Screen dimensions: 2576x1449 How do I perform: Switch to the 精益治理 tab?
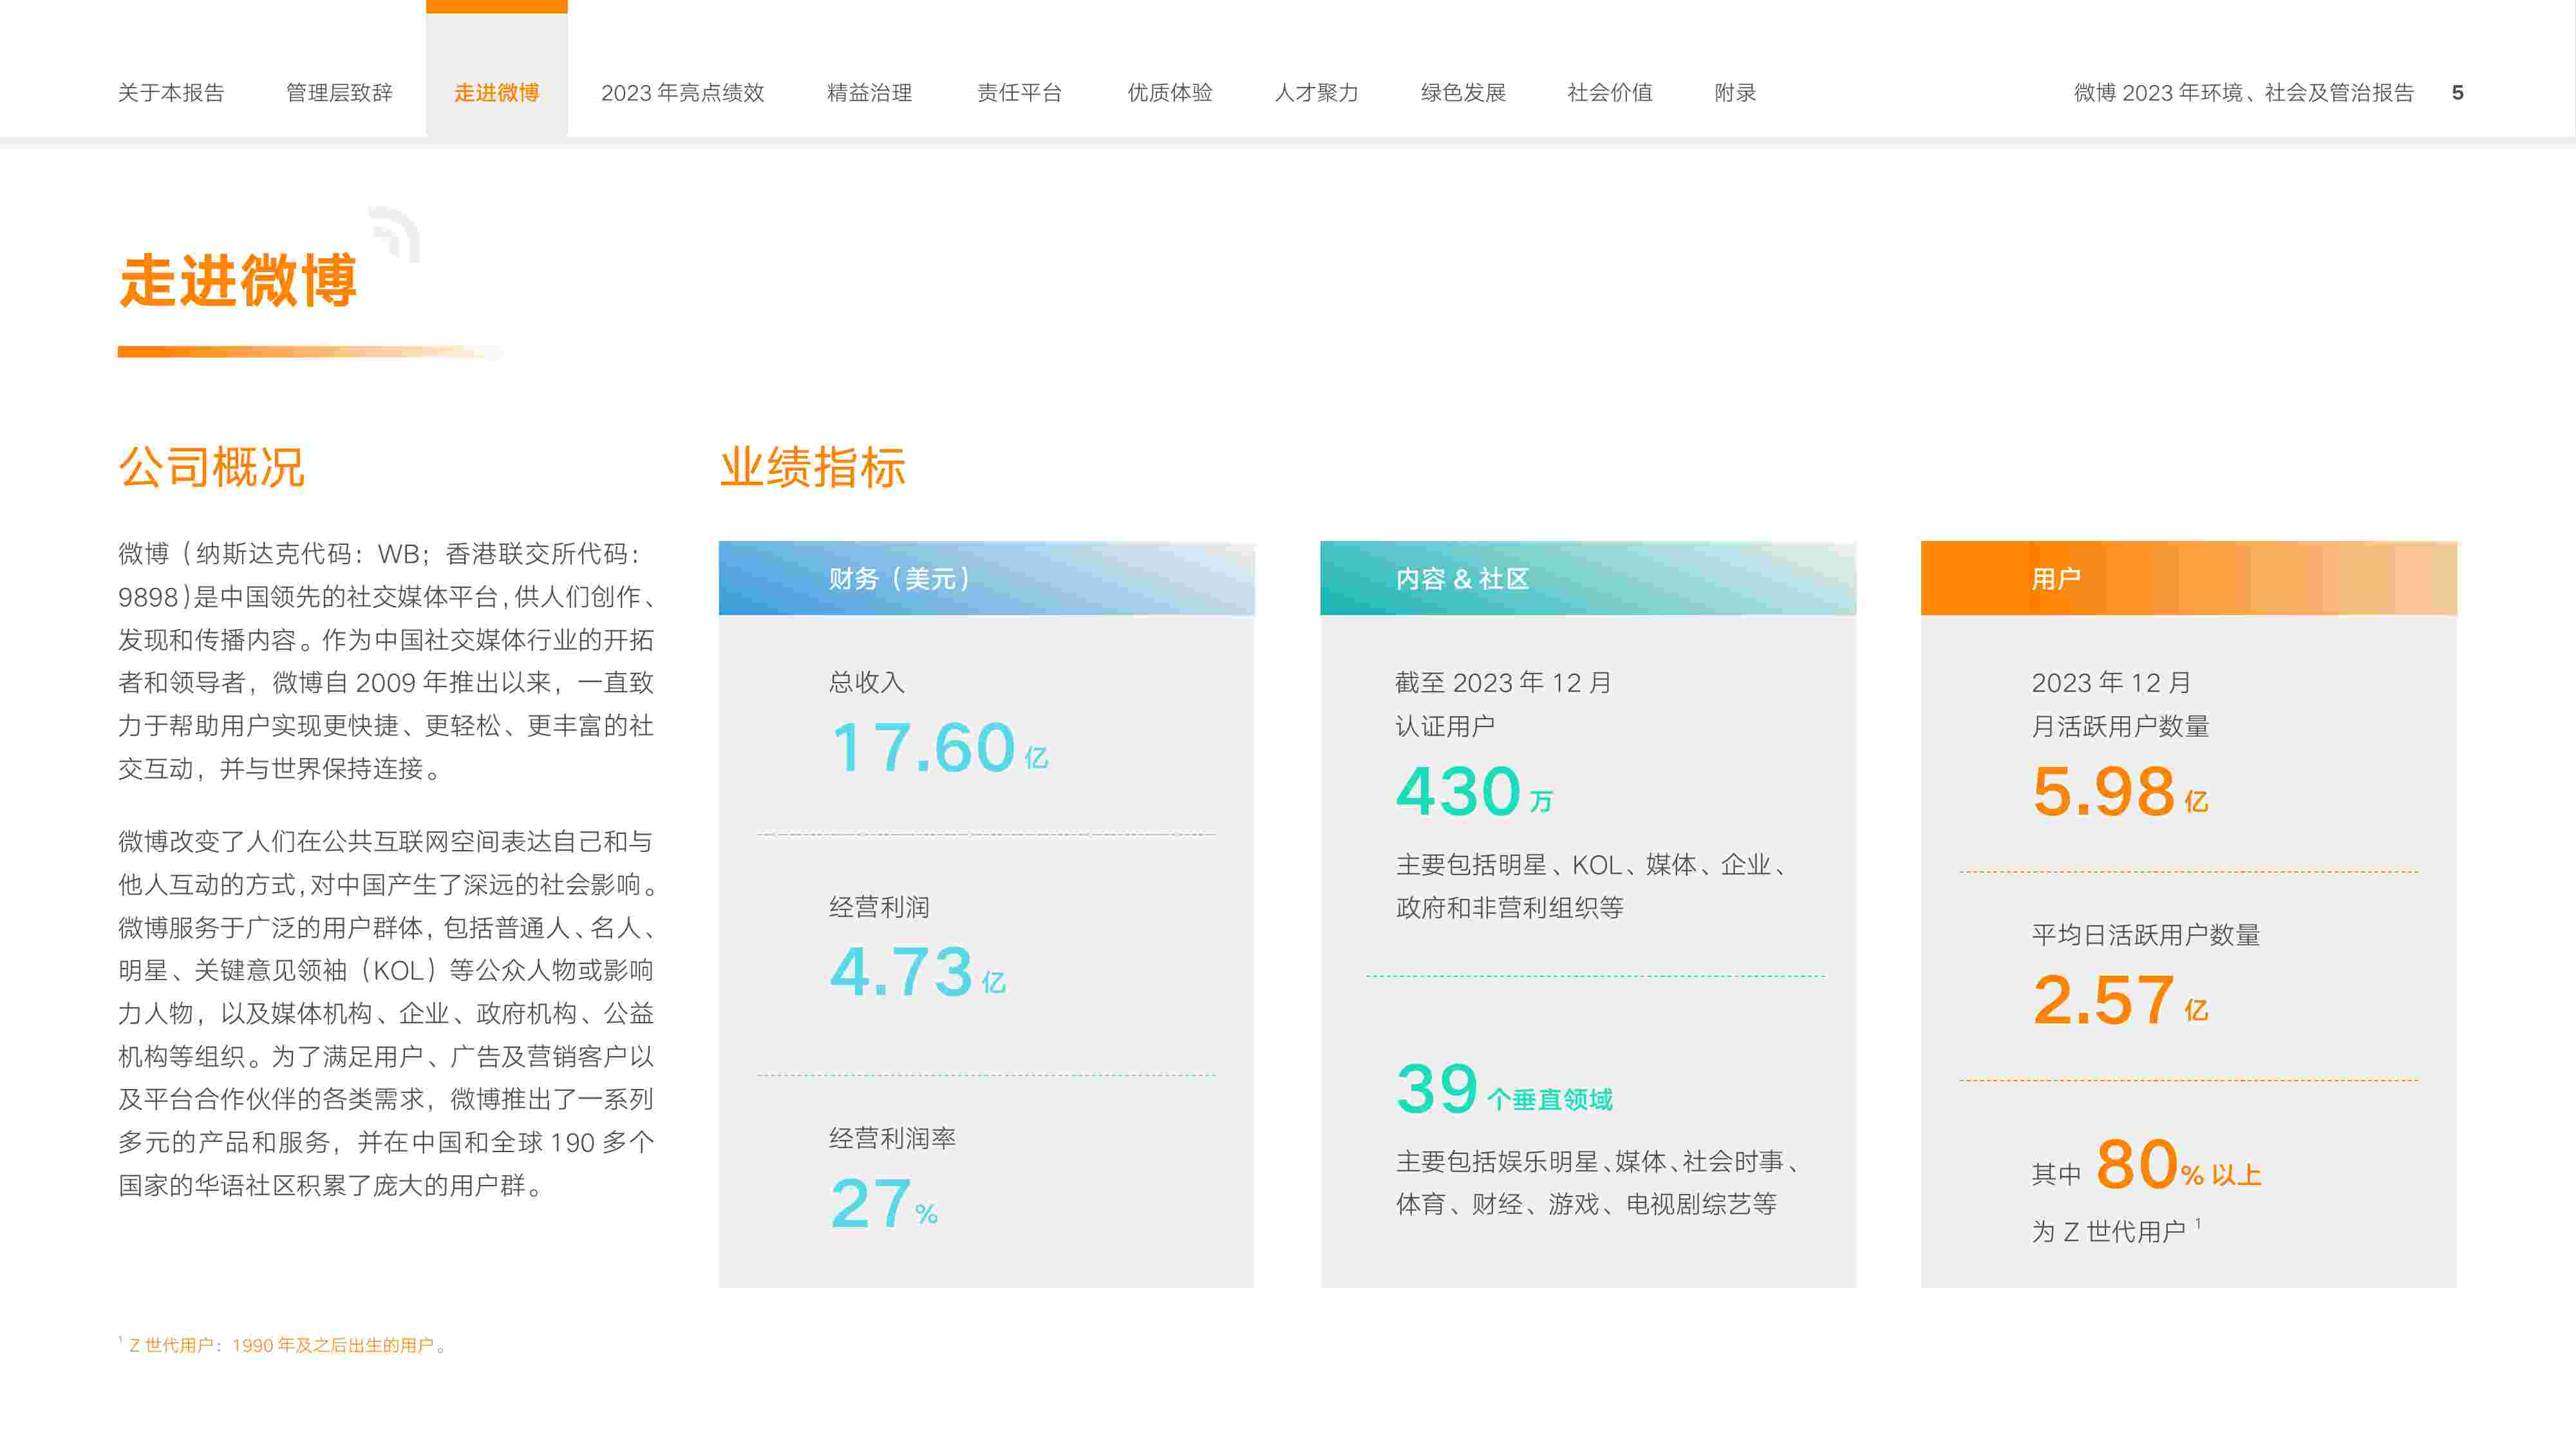click(869, 93)
